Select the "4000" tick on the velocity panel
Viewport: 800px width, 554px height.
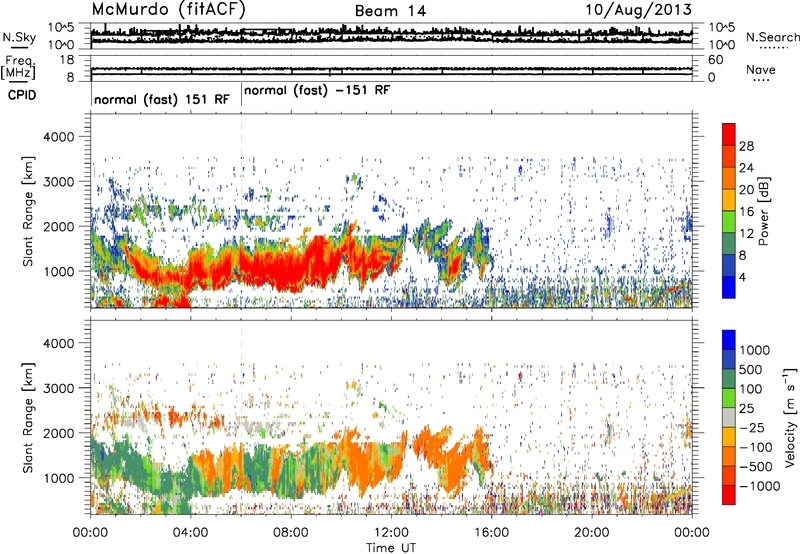(x=58, y=343)
